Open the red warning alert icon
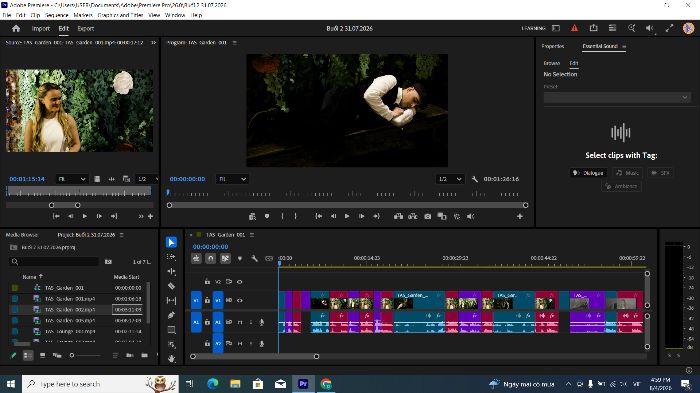This screenshot has height=393, width=700. point(575,28)
